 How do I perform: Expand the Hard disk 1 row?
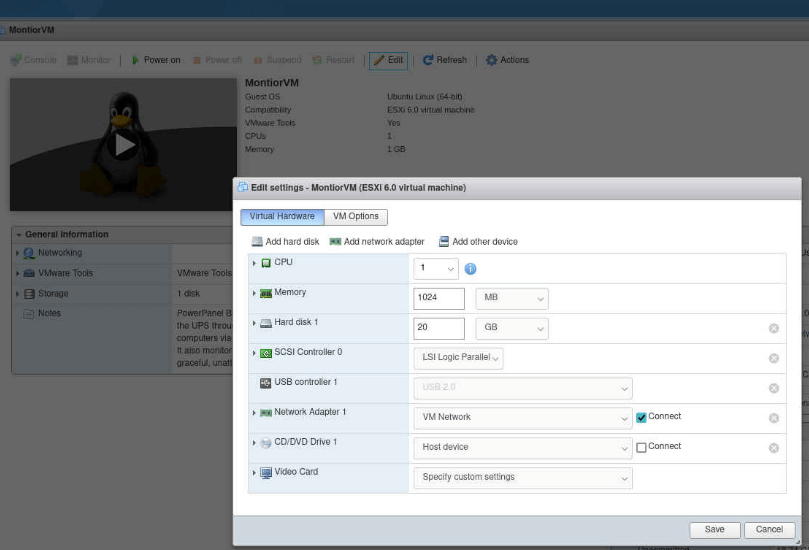(254, 323)
